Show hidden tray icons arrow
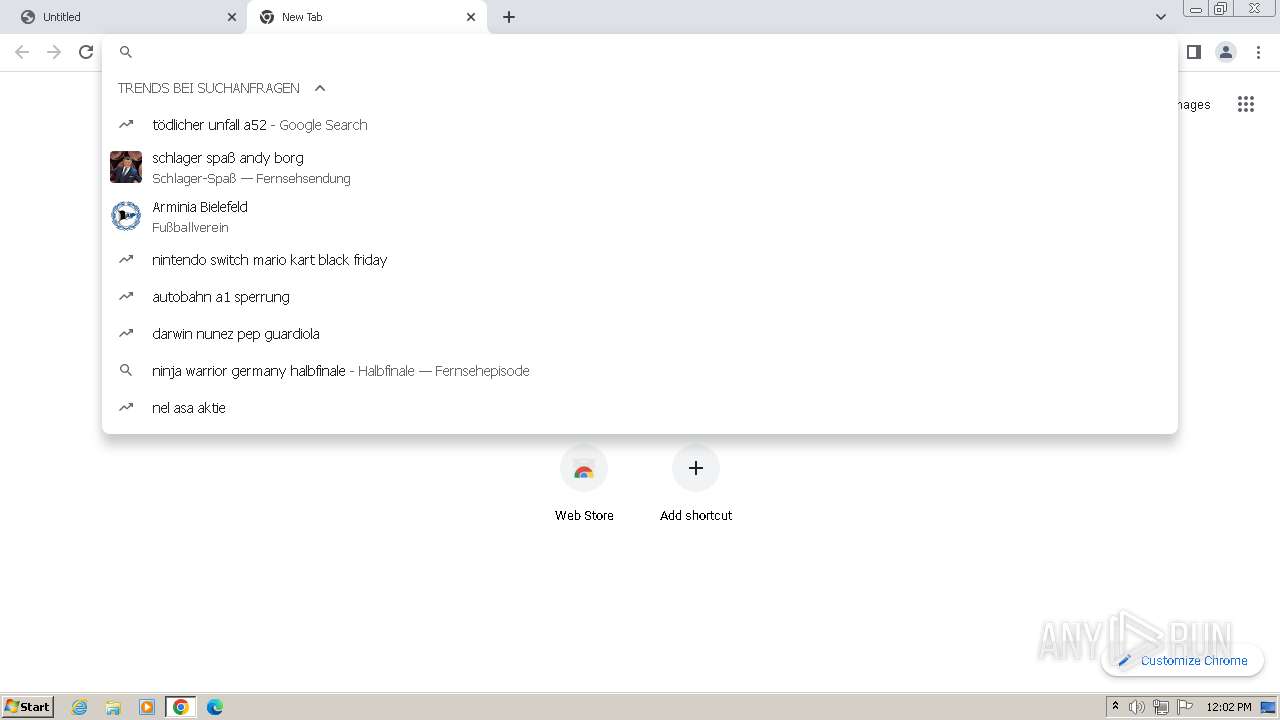 (x=1115, y=707)
